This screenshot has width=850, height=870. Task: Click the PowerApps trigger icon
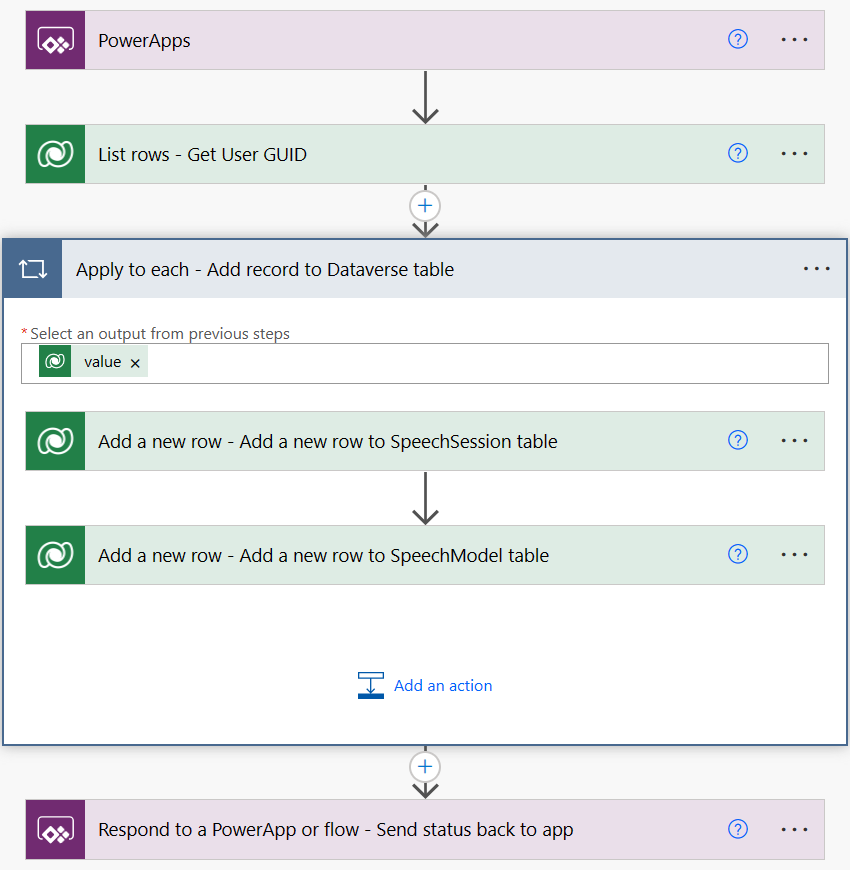55,40
